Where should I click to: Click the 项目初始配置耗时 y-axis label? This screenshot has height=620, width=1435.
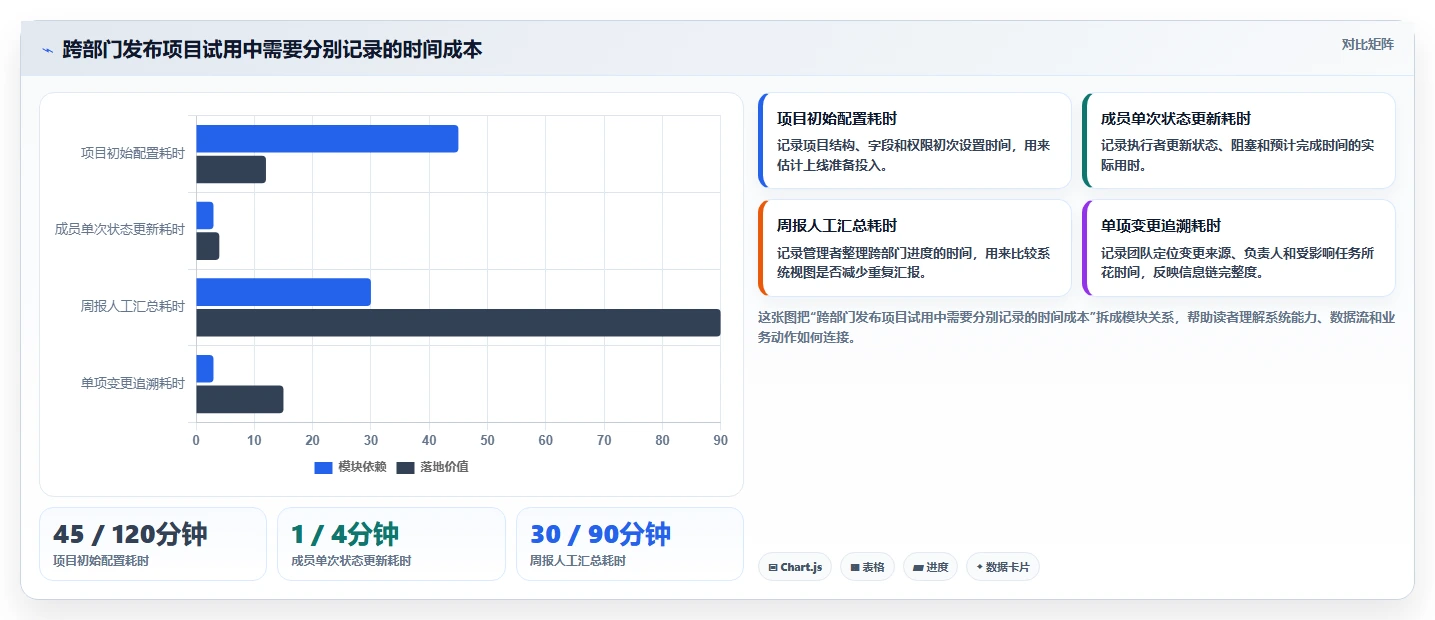click(133, 153)
